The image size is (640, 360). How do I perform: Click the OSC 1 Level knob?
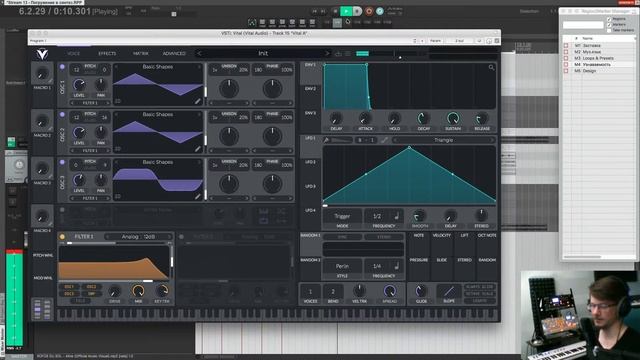tap(79, 85)
